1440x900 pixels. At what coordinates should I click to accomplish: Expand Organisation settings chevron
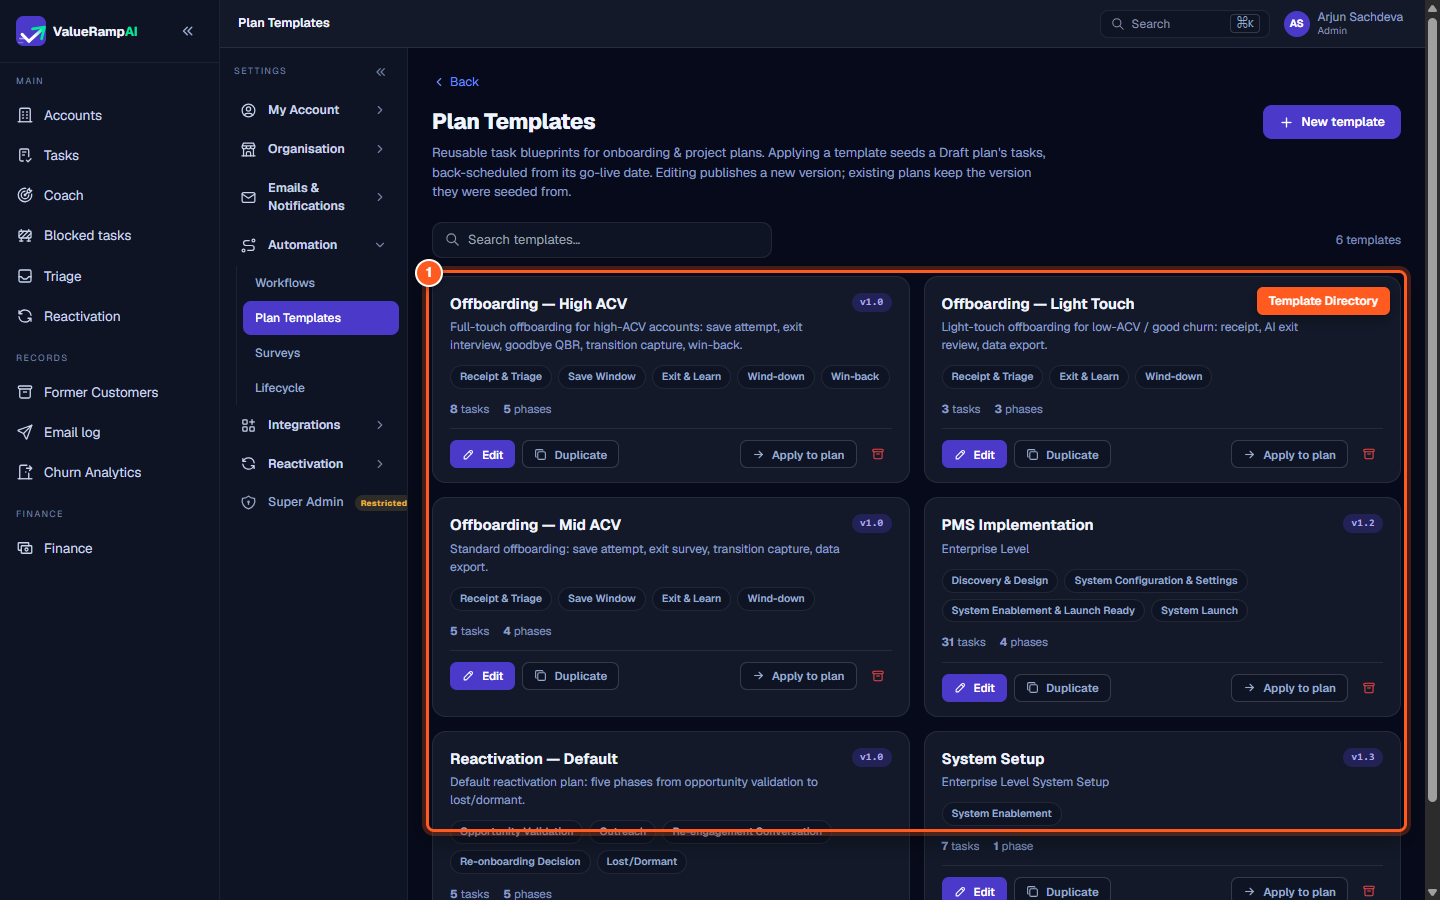(380, 149)
